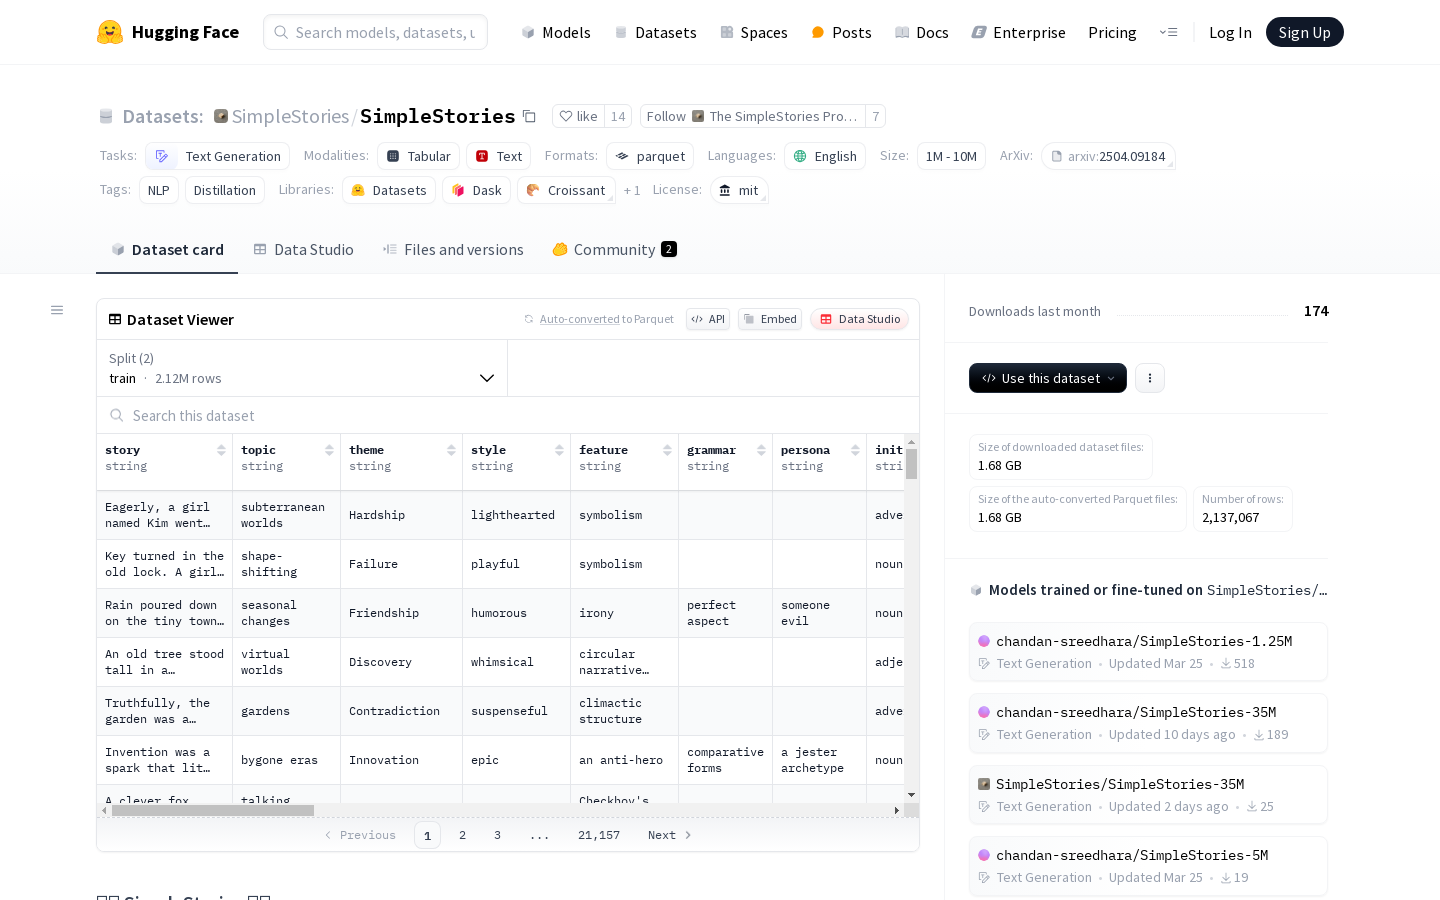Switch to the Dataset card tab
The width and height of the screenshot is (1440, 900).
[x=167, y=249]
